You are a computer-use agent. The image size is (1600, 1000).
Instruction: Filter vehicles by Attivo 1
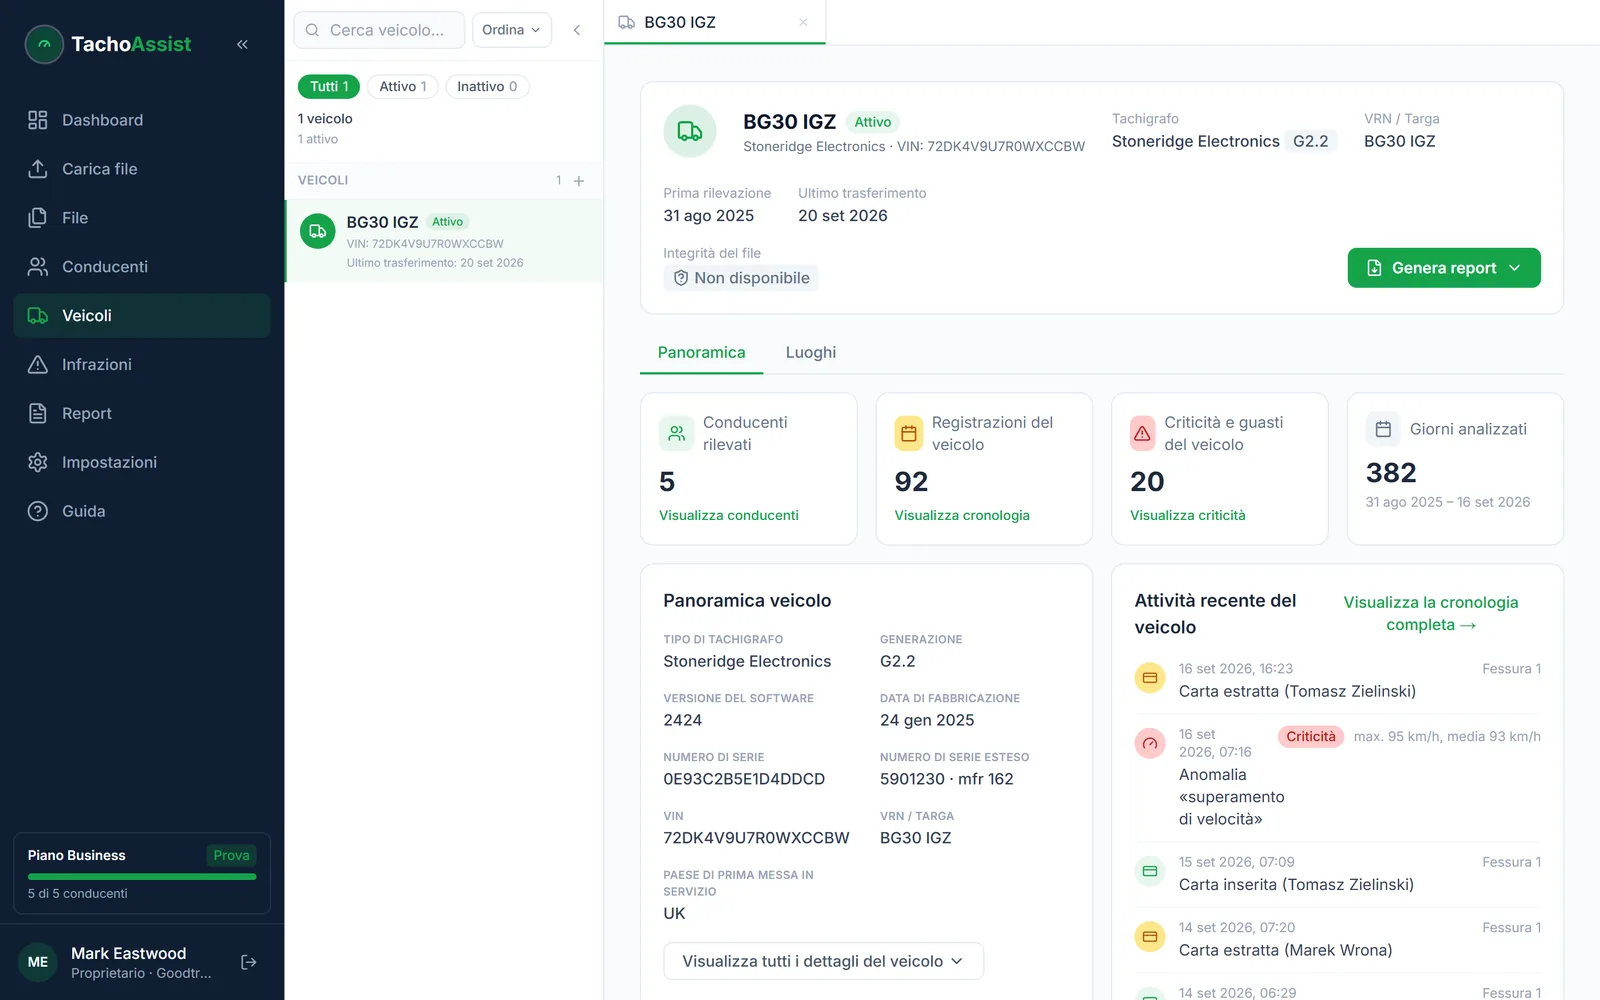point(403,87)
